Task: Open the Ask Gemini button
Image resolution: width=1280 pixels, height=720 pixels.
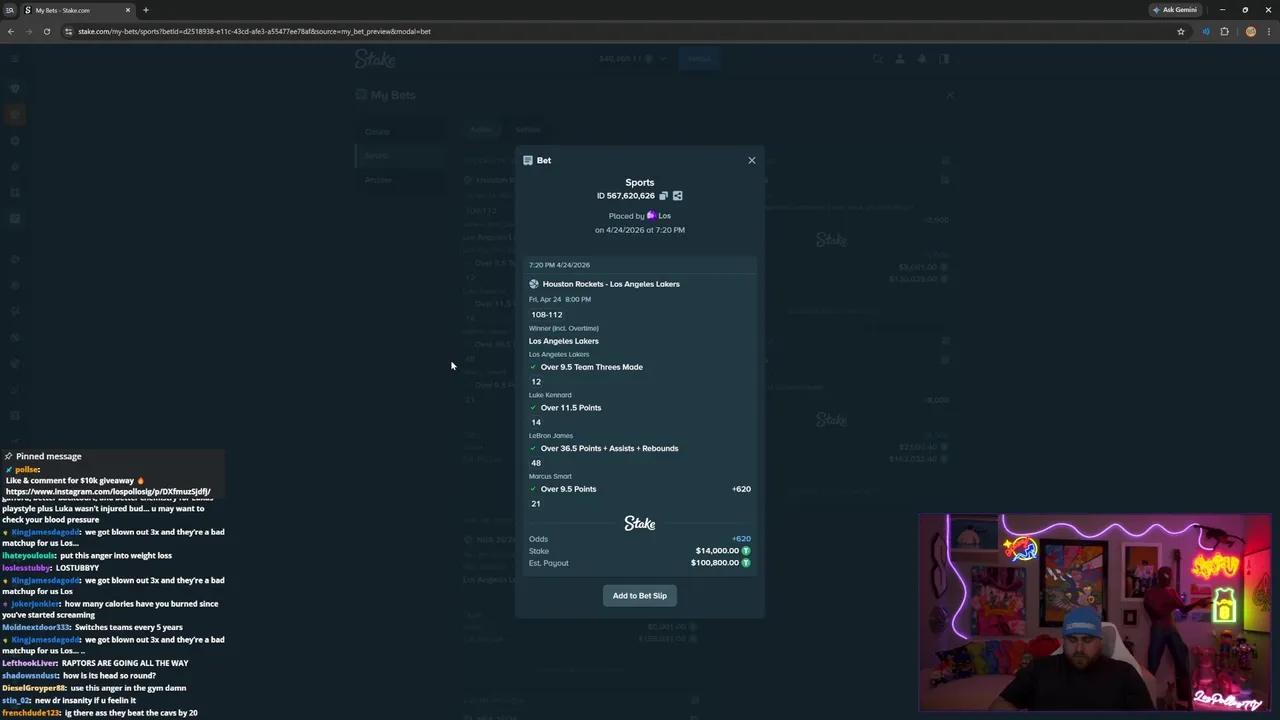Action: [1175, 10]
